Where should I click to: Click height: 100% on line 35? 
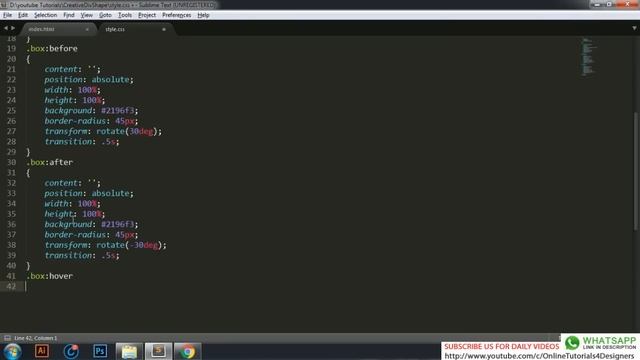click(75, 214)
